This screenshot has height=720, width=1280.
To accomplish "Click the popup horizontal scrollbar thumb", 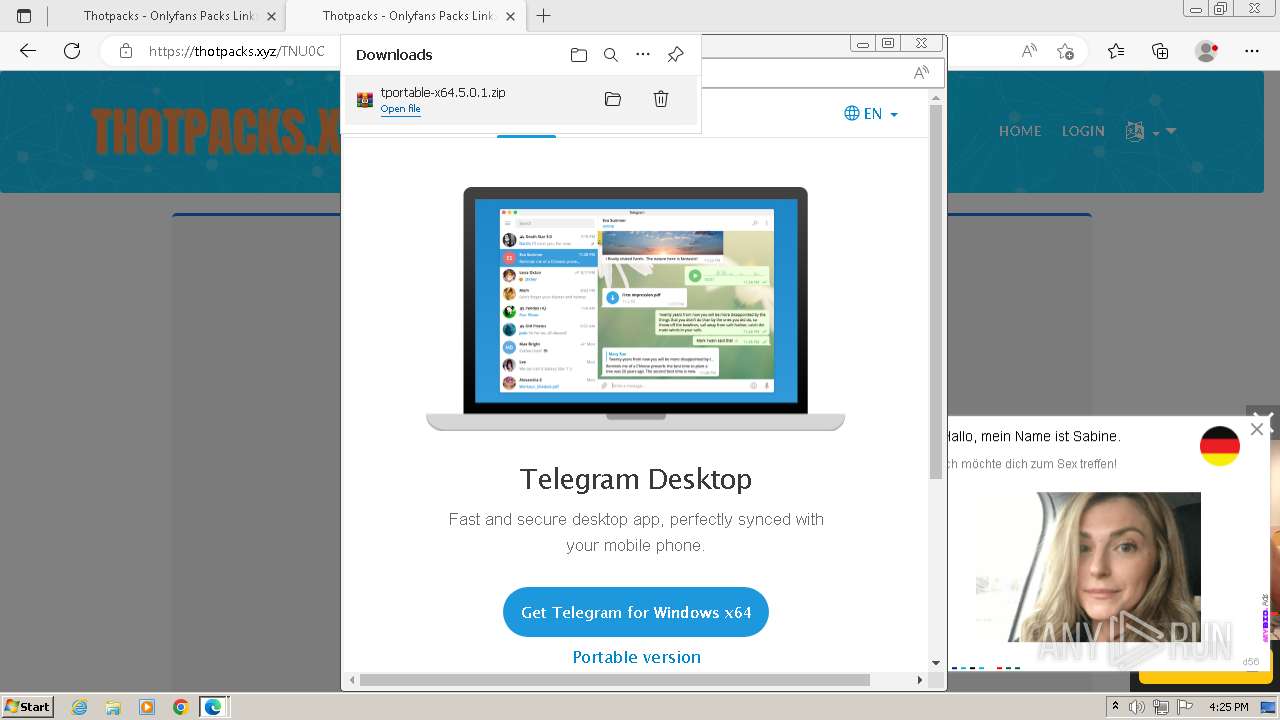I will (x=614, y=680).
